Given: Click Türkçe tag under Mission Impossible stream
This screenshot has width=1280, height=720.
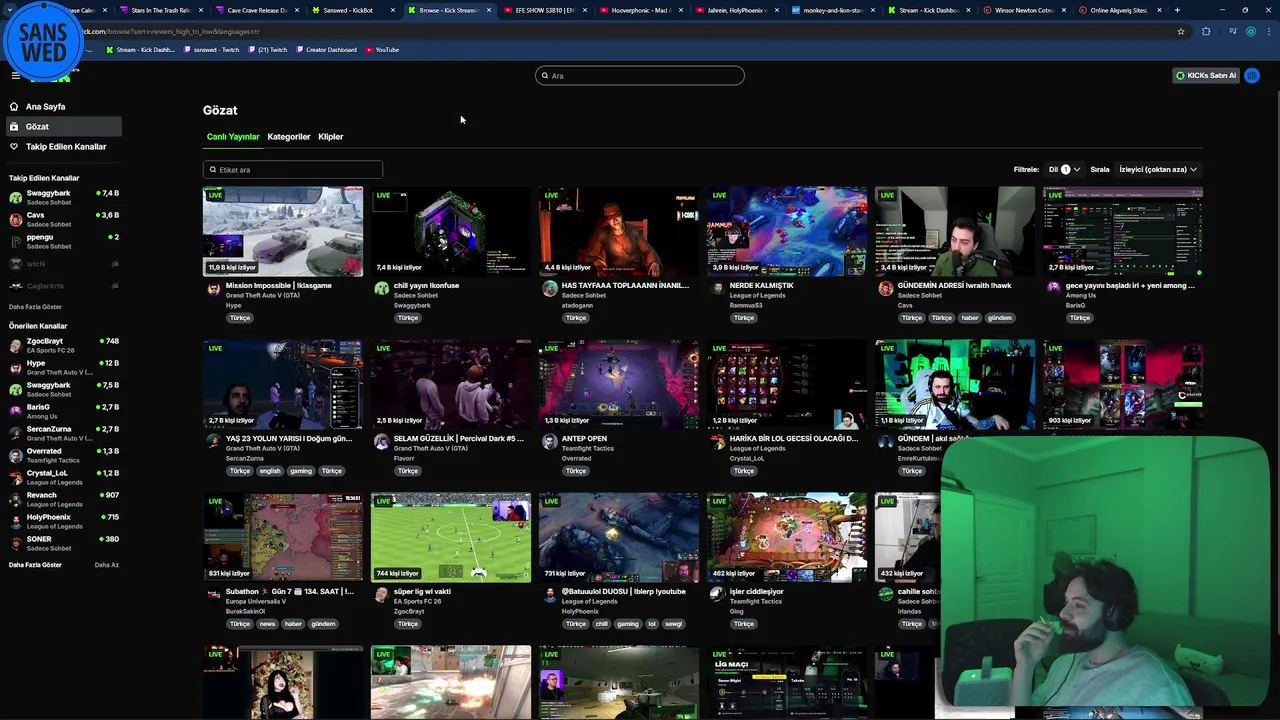Looking at the screenshot, I should pyautogui.click(x=240, y=318).
